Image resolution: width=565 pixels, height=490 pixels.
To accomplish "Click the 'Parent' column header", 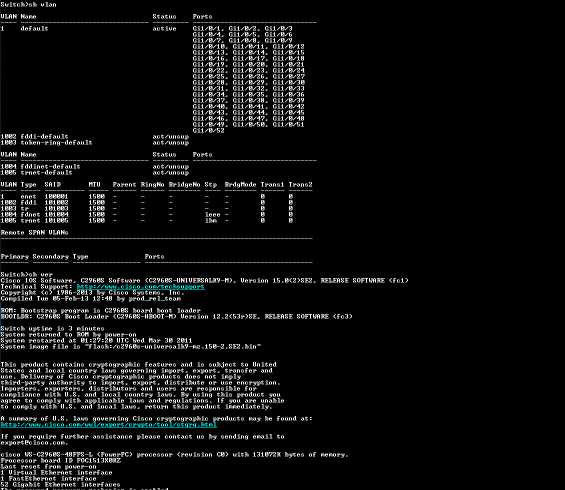I will coord(124,184).
